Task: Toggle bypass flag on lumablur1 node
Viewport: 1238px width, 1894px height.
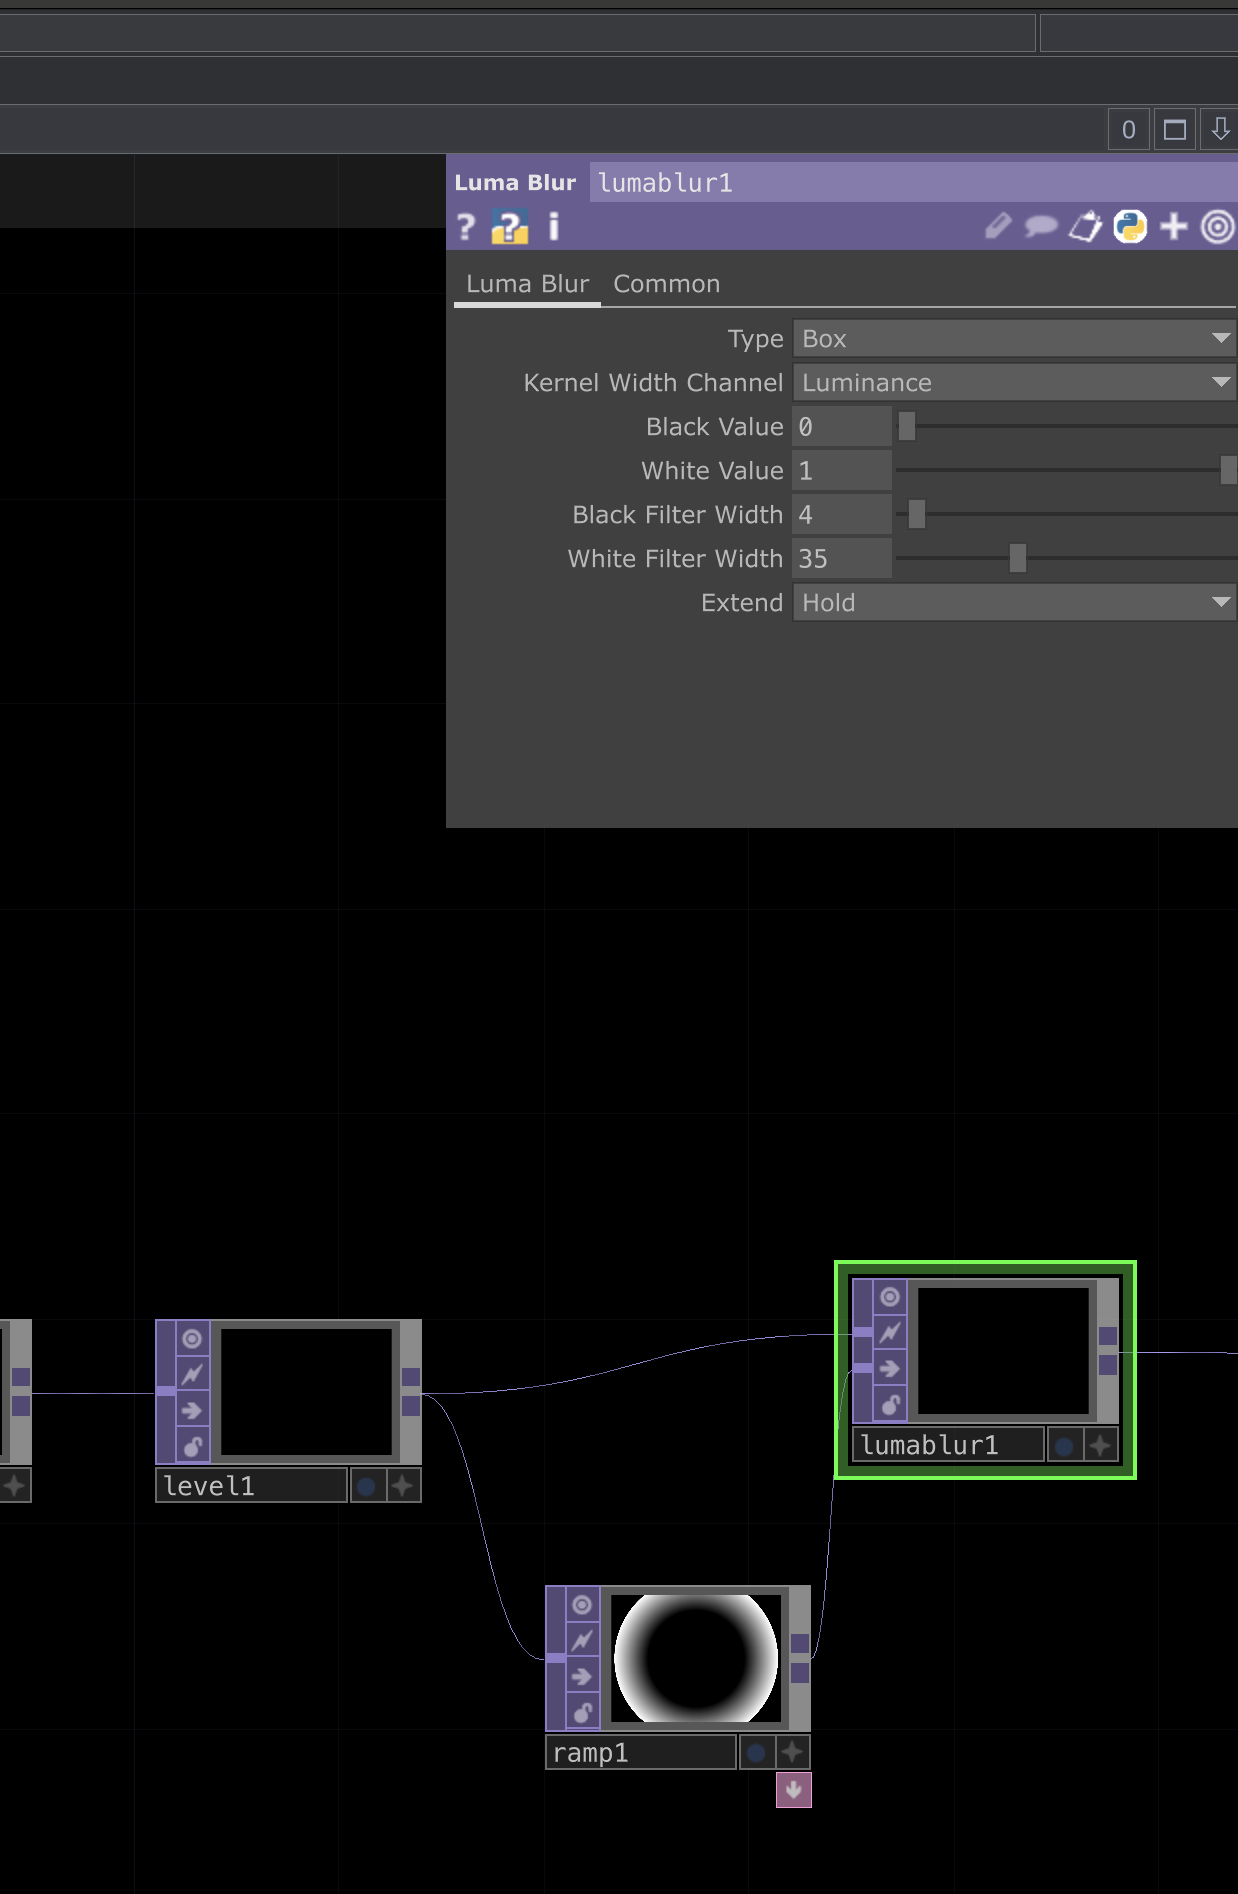Action: click(x=890, y=1333)
